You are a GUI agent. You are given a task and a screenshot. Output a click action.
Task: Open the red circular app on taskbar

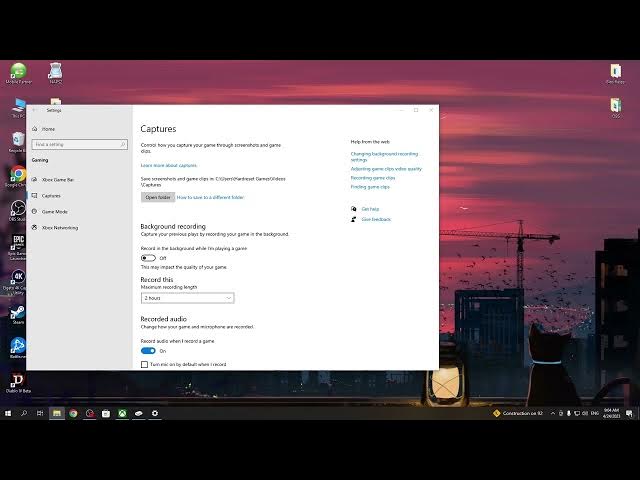89,413
